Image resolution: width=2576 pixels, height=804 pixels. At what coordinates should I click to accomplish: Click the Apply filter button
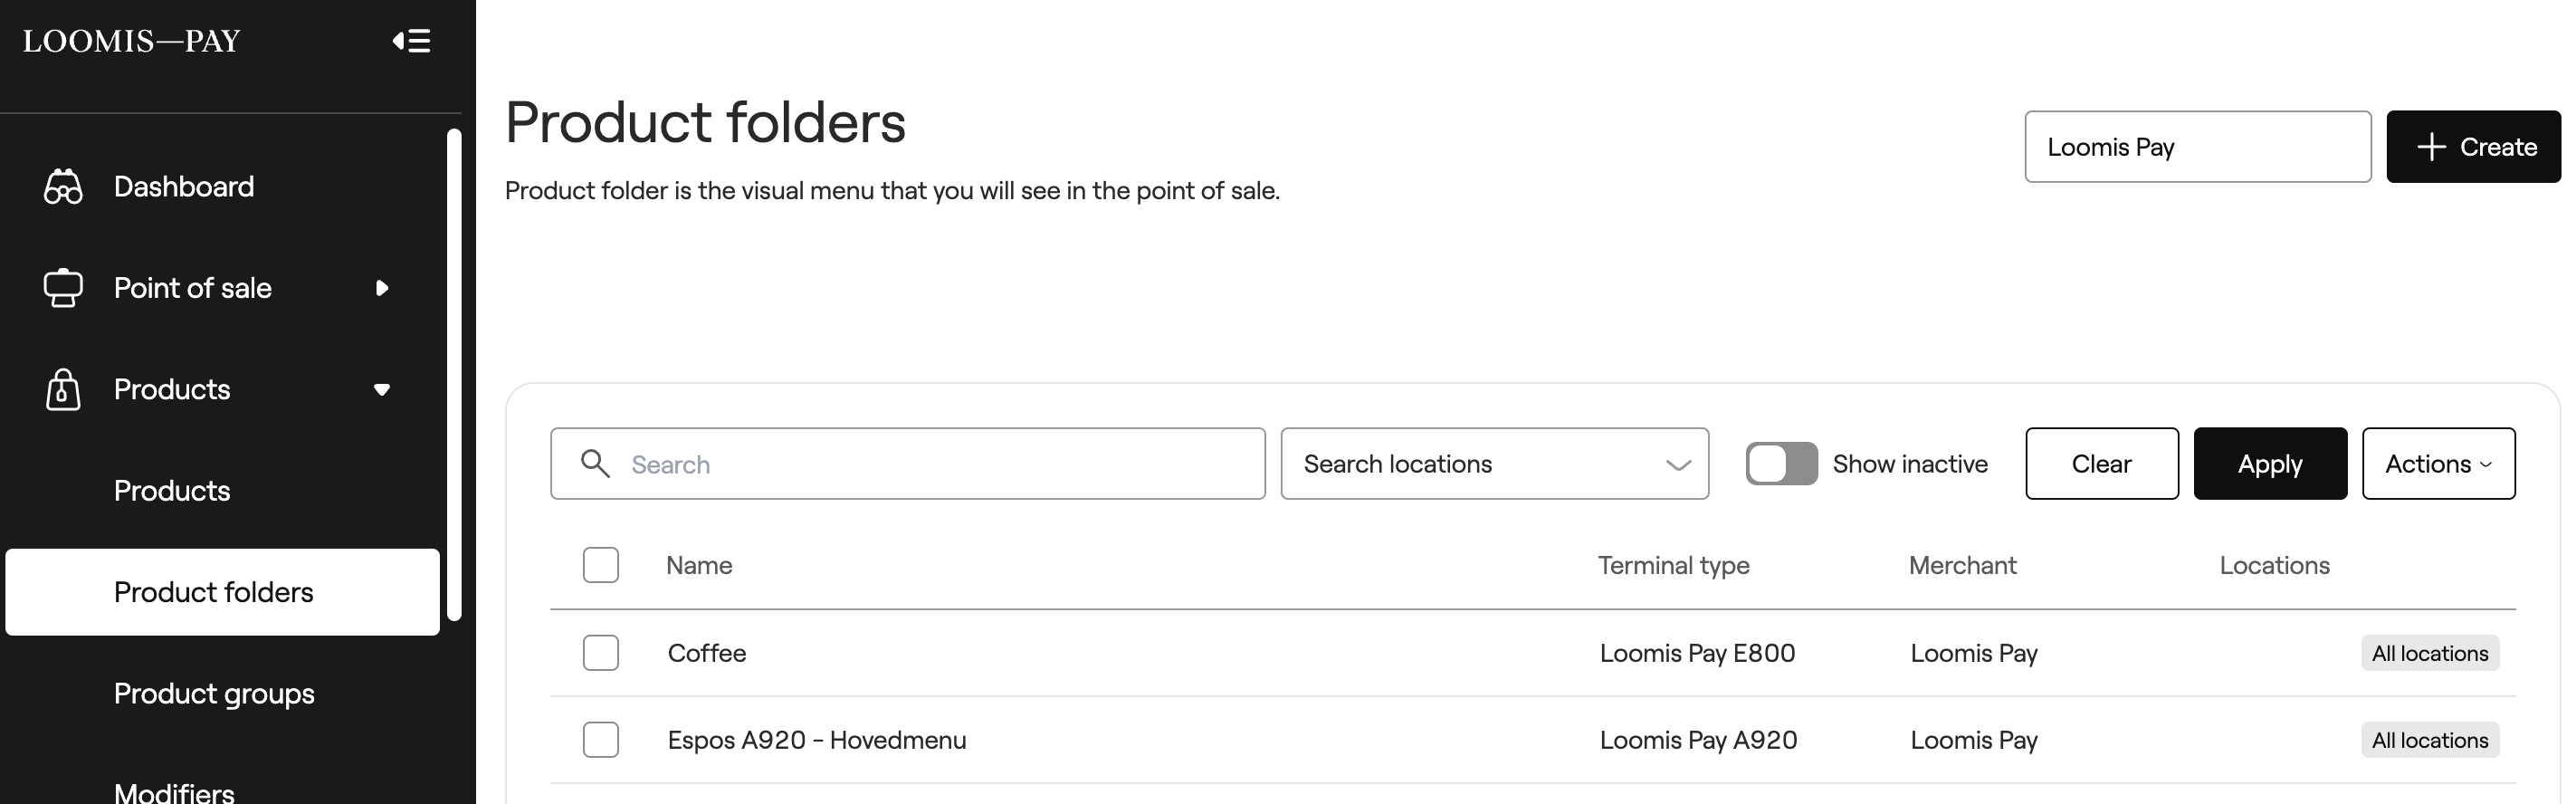2270,464
